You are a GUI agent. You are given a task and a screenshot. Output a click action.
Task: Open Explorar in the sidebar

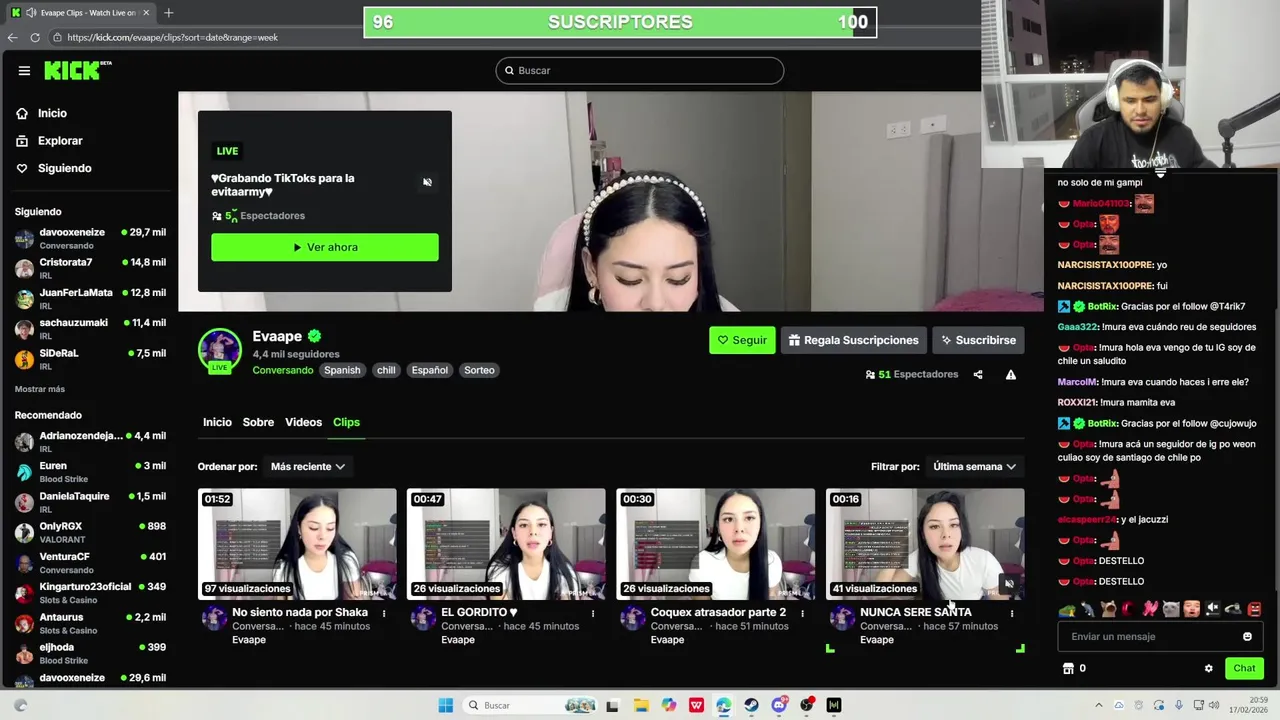(50, 141)
